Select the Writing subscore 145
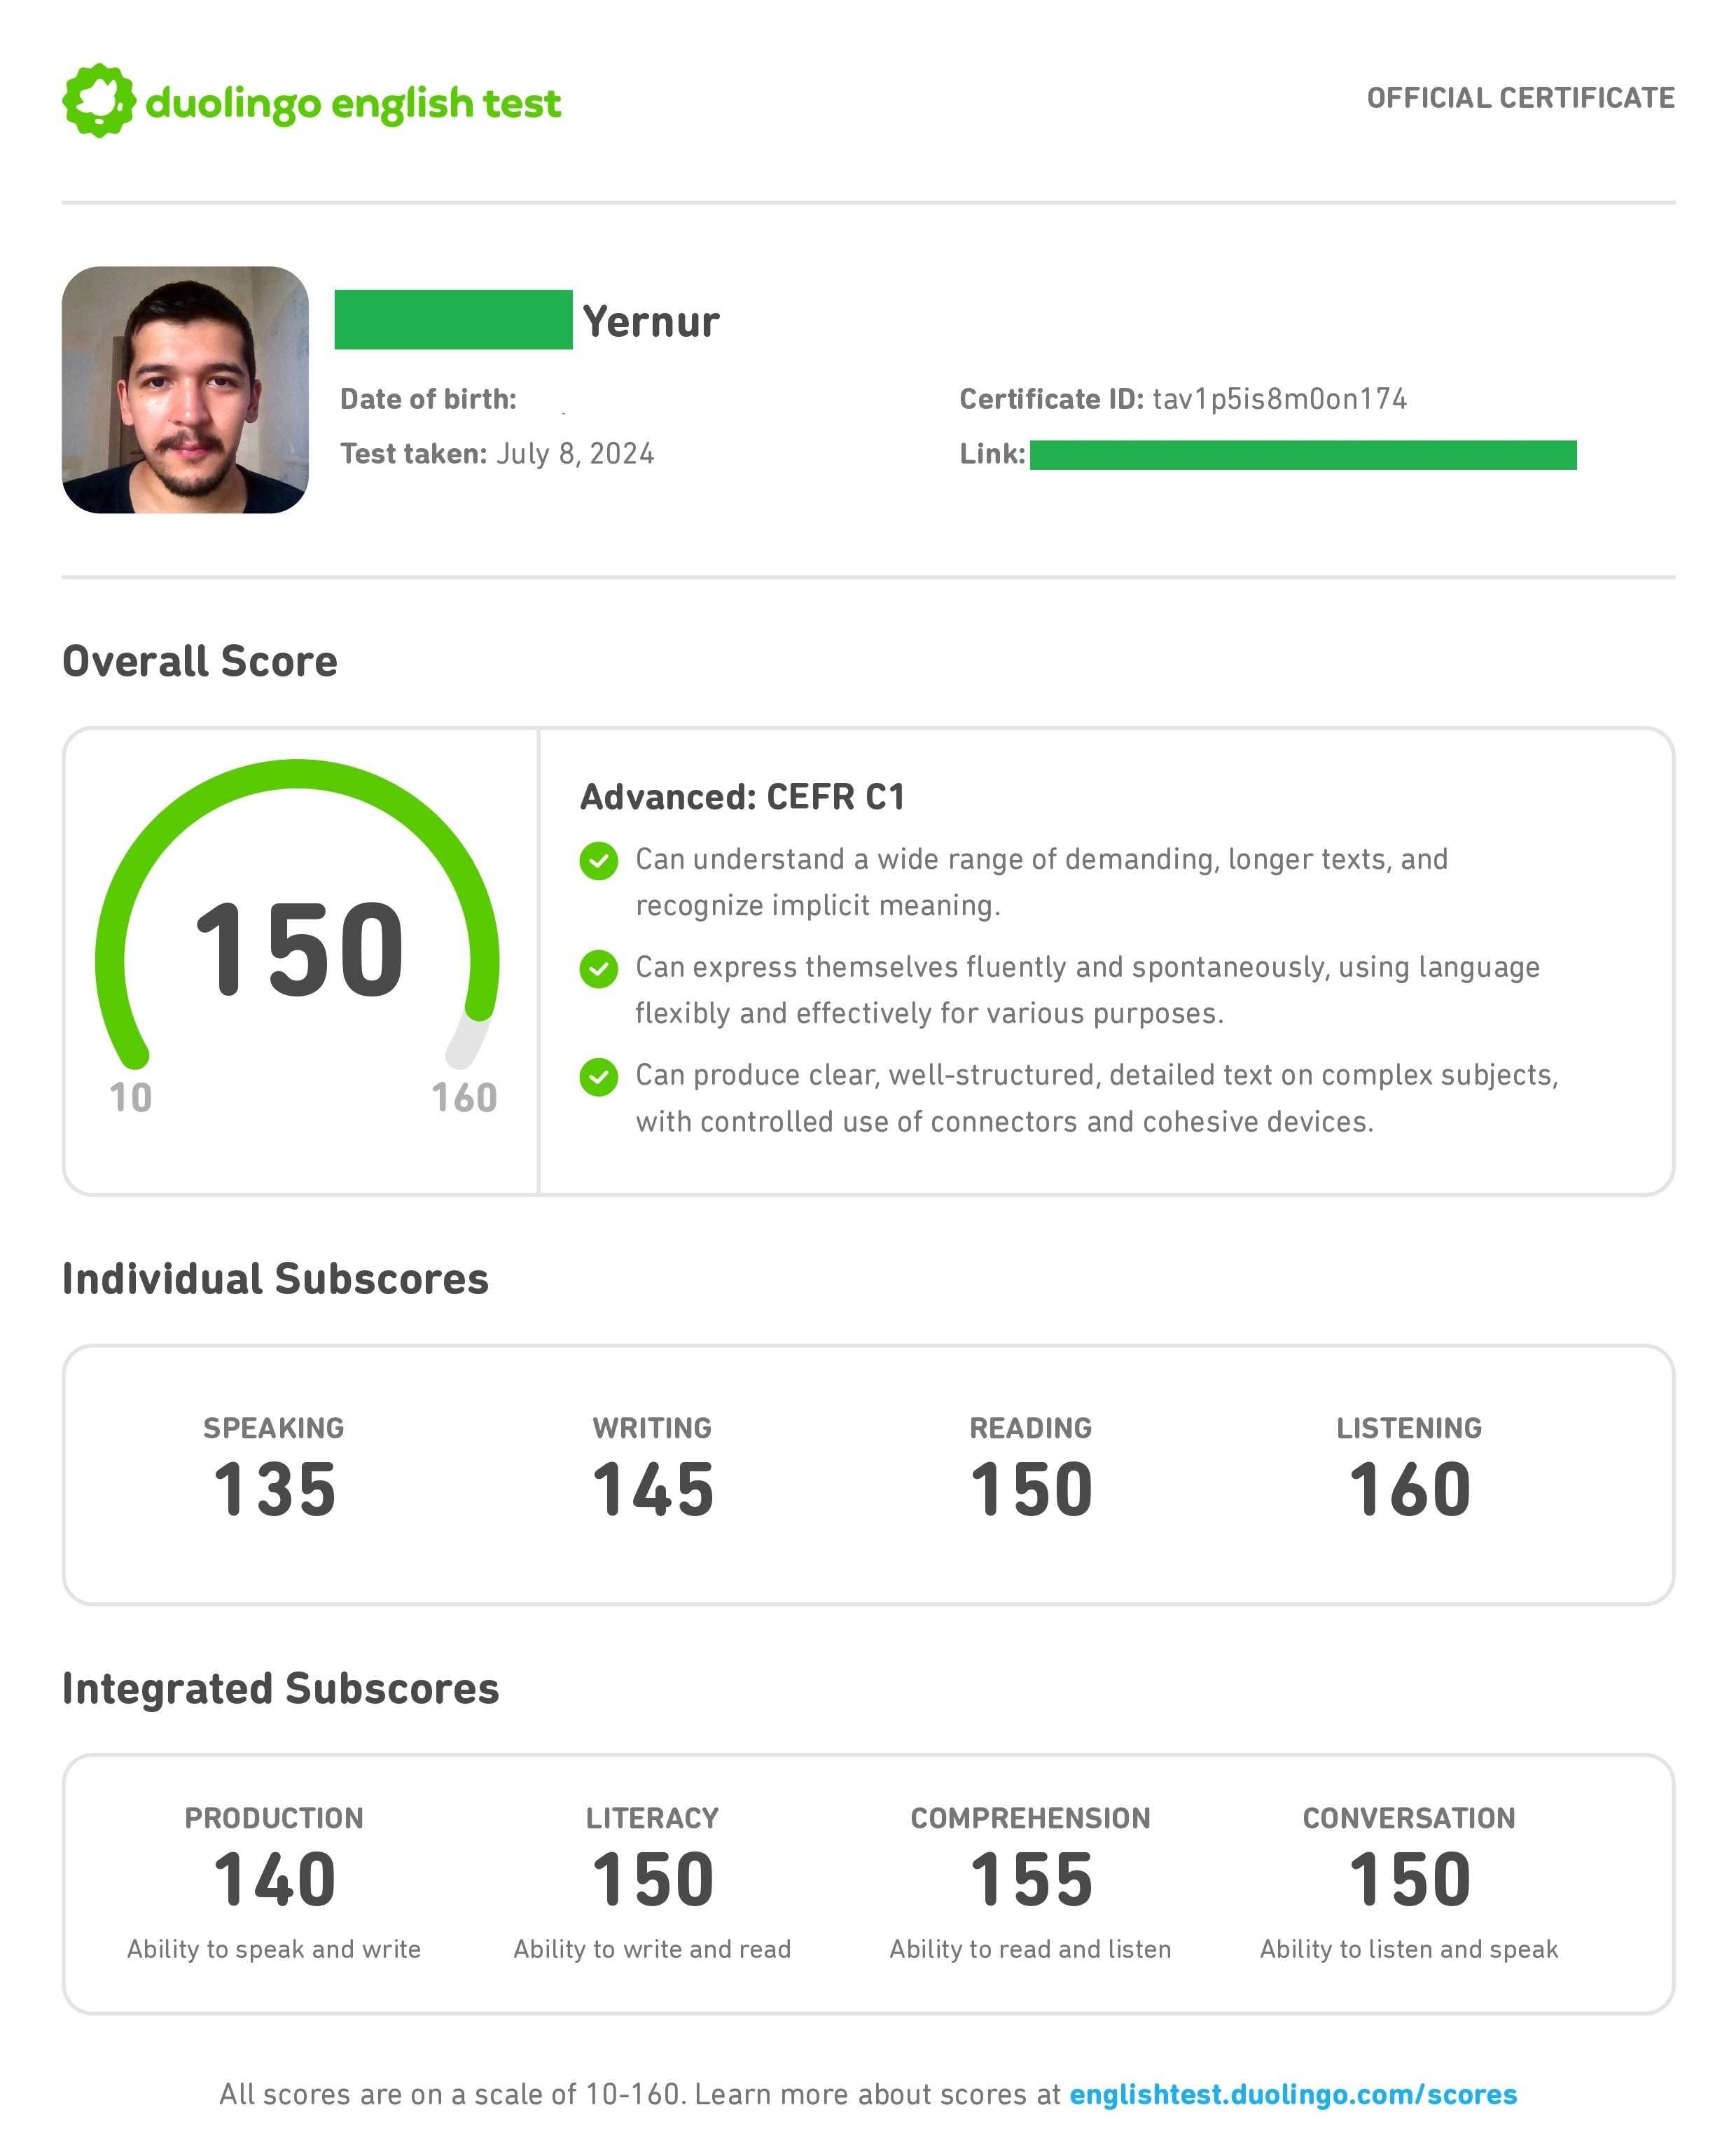 (653, 1490)
